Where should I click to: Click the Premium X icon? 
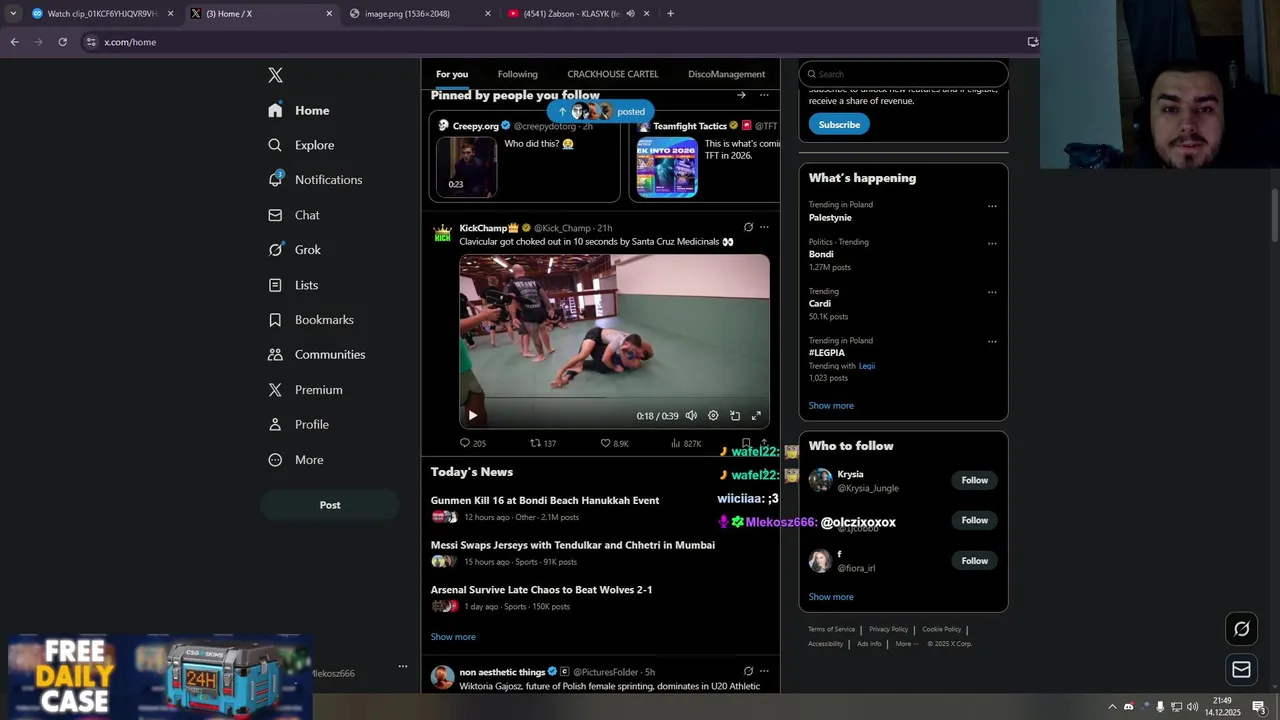tap(275, 390)
